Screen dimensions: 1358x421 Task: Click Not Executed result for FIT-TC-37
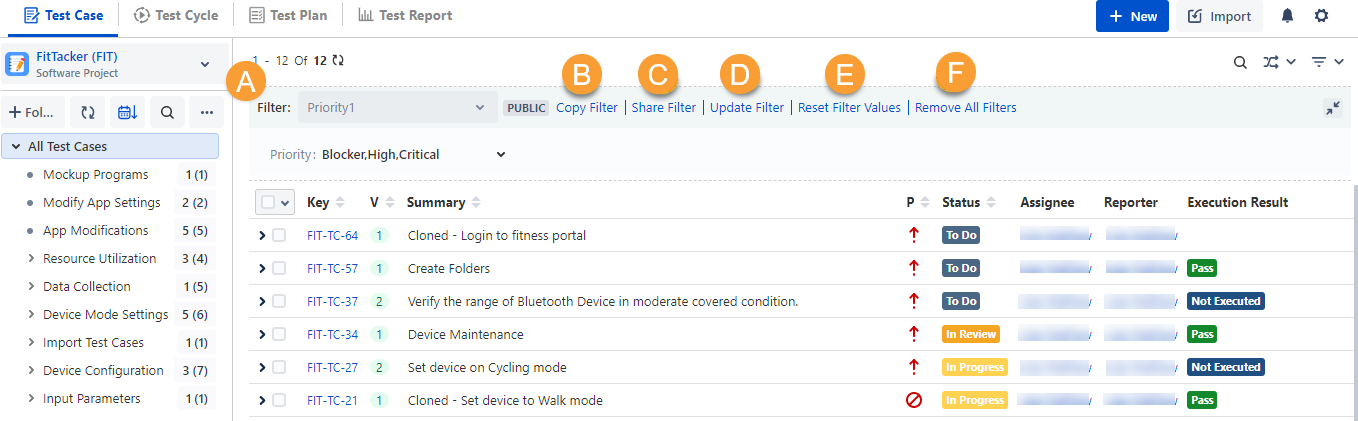click(1225, 301)
